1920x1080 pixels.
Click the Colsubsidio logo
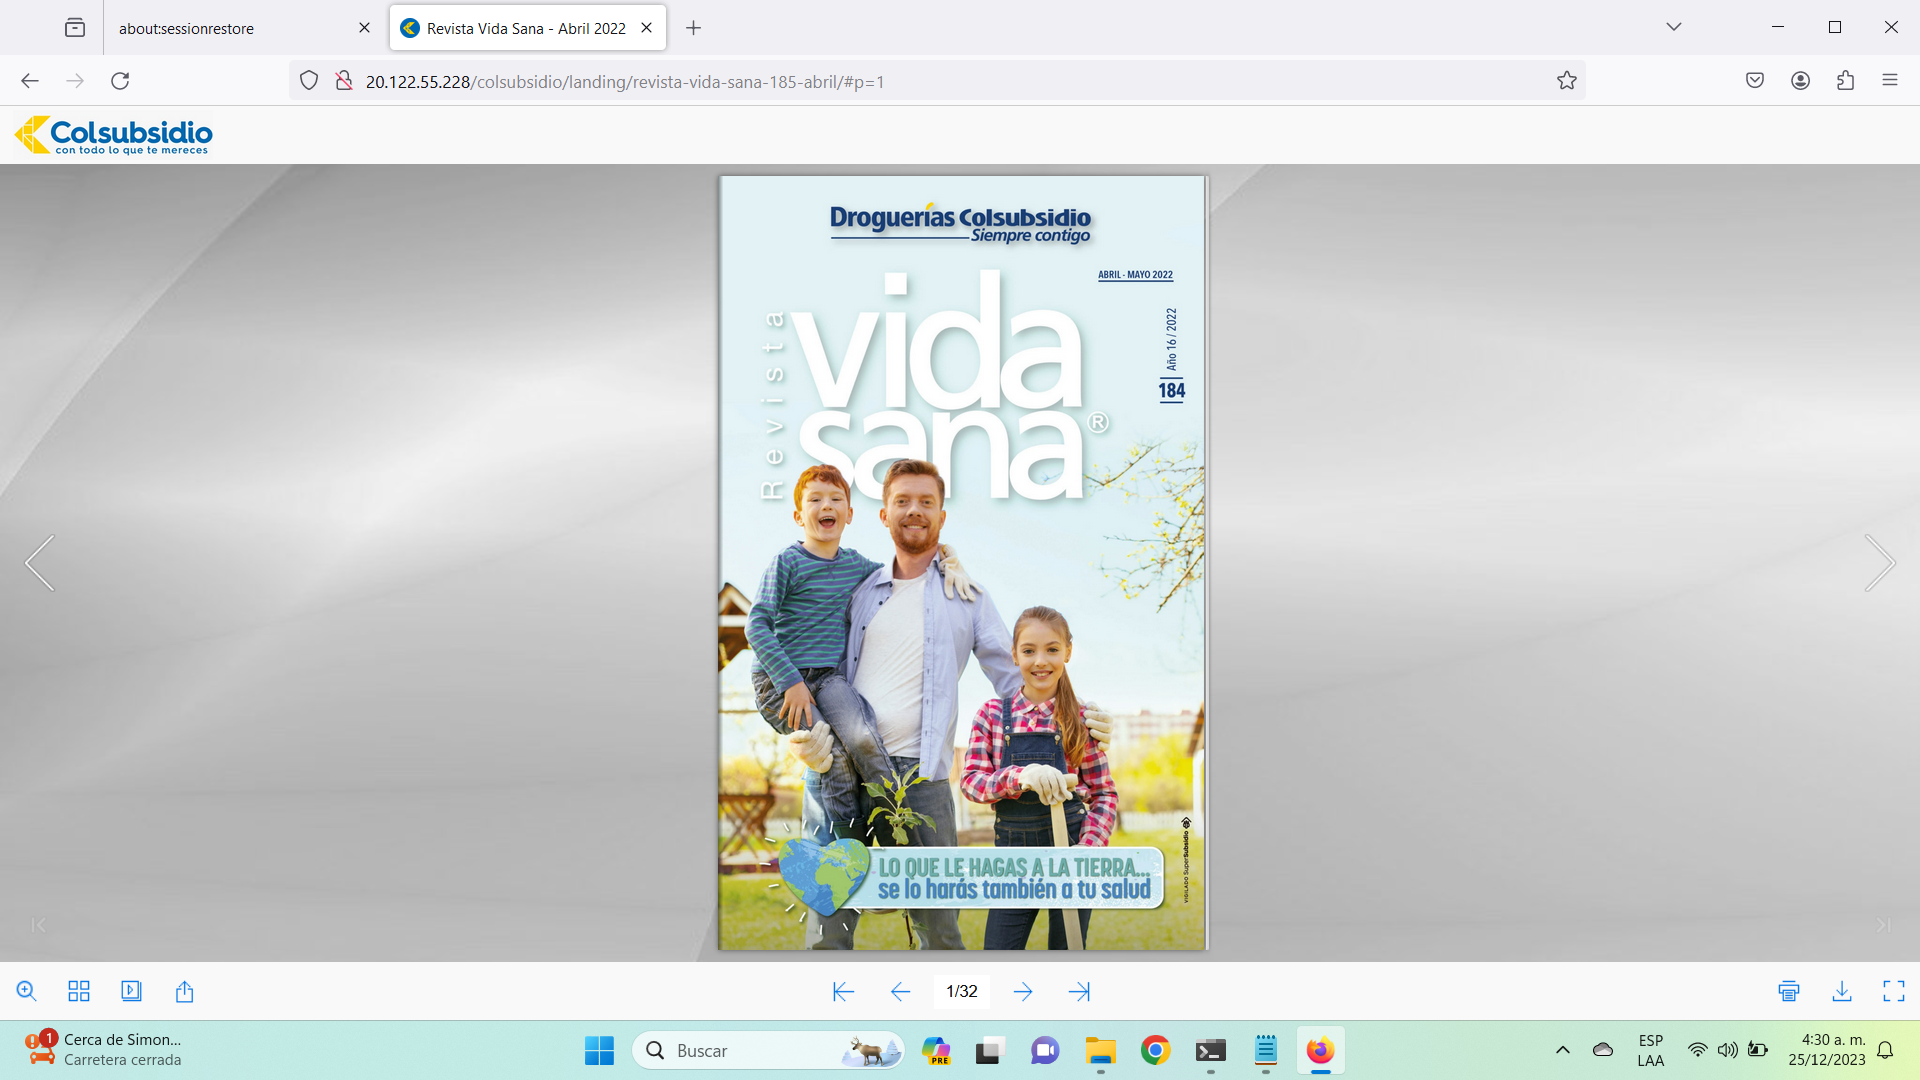[114, 135]
